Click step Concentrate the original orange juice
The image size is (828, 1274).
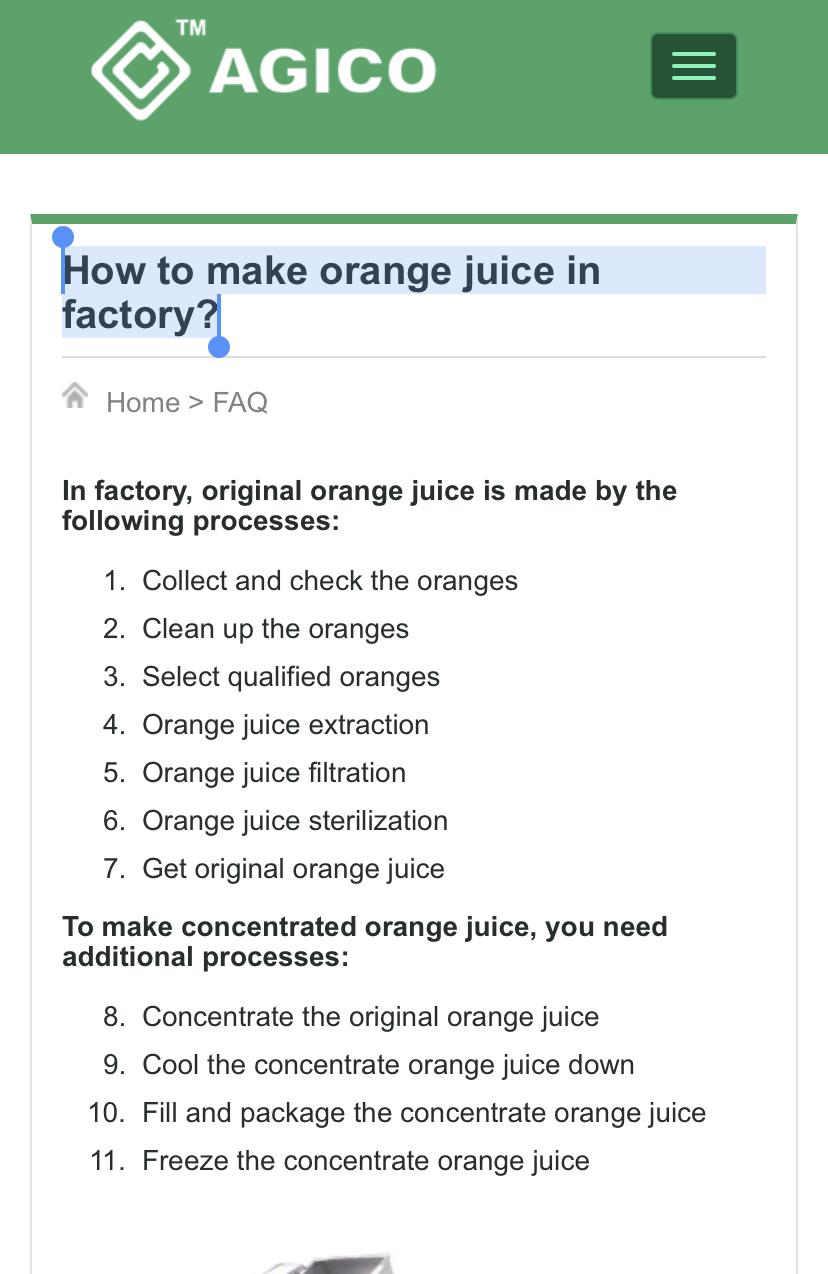[371, 1017]
